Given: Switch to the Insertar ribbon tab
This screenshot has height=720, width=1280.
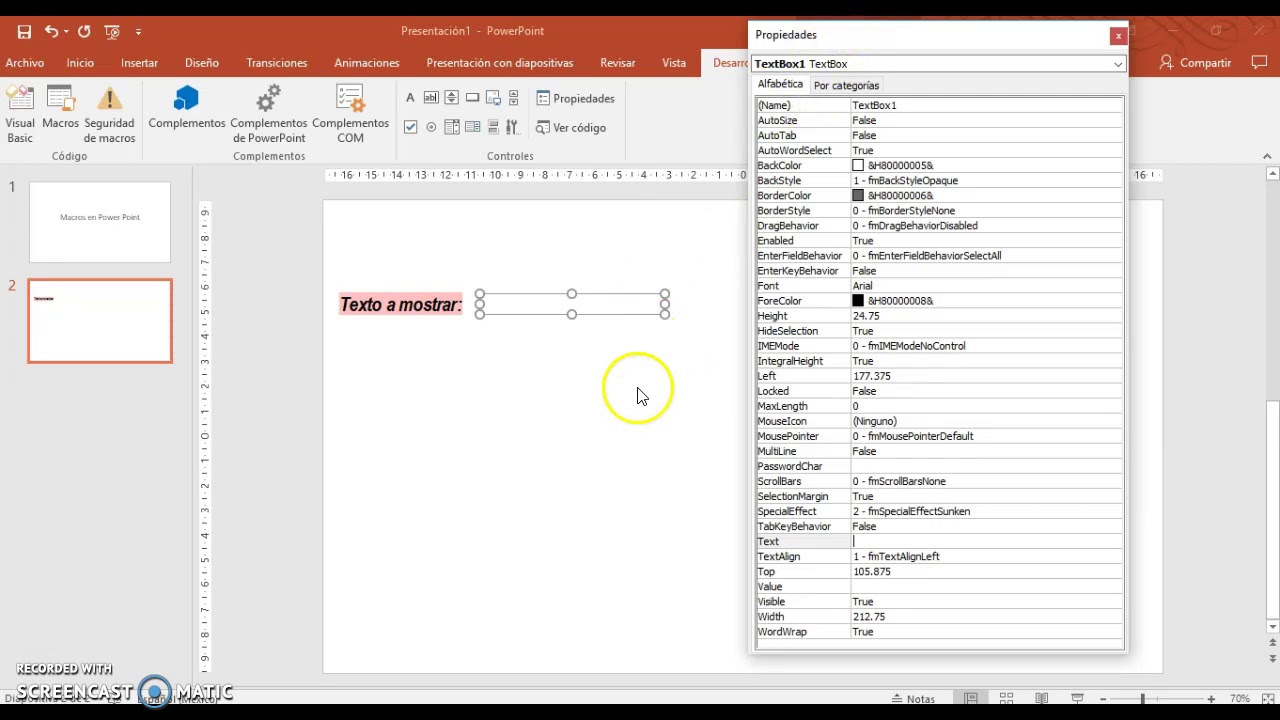Looking at the screenshot, I should tap(139, 63).
